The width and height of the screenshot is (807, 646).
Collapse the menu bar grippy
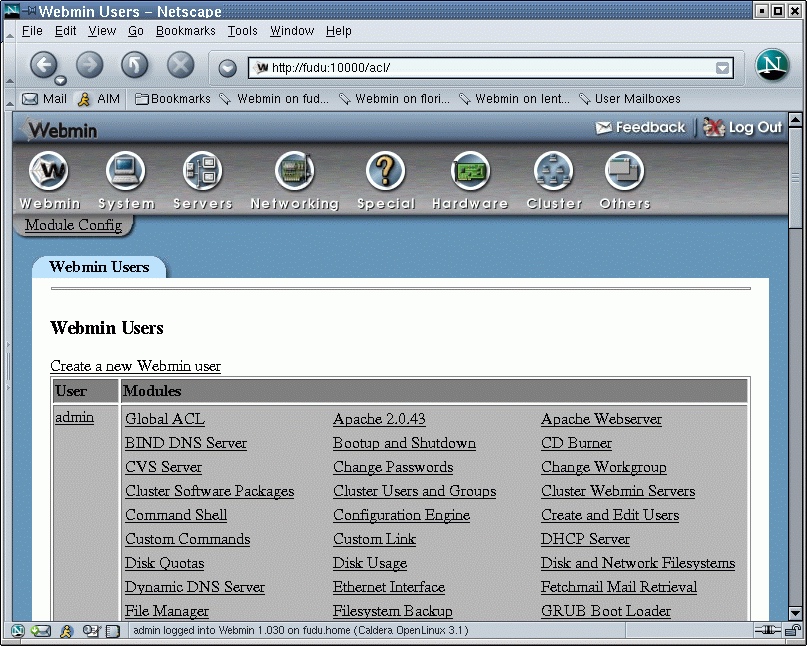pyautogui.click(x=9, y=32)
